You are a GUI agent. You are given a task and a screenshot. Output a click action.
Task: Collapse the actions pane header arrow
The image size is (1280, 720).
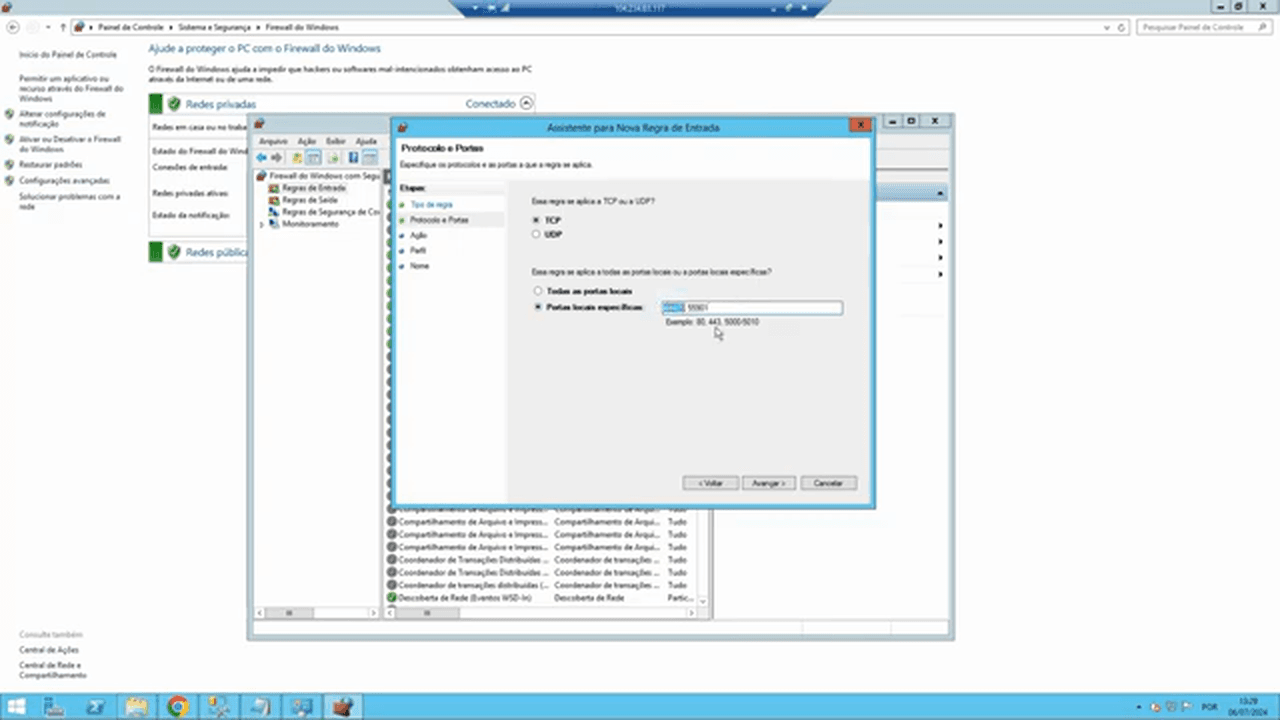[x=940, y=192]
